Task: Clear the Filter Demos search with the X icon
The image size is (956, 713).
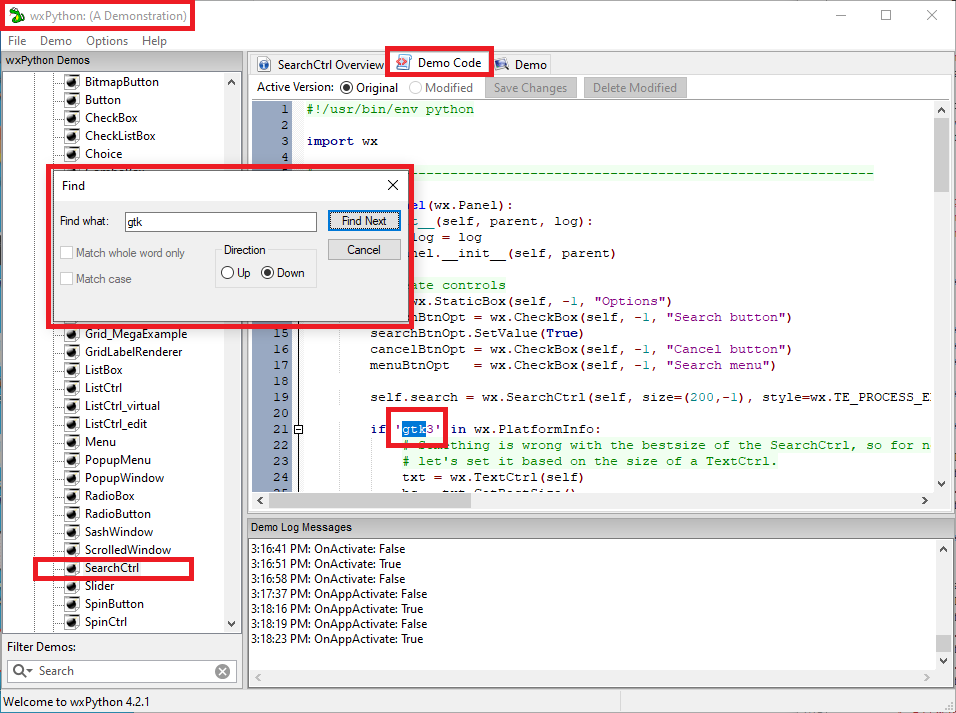Action: (x=223, y=672)
